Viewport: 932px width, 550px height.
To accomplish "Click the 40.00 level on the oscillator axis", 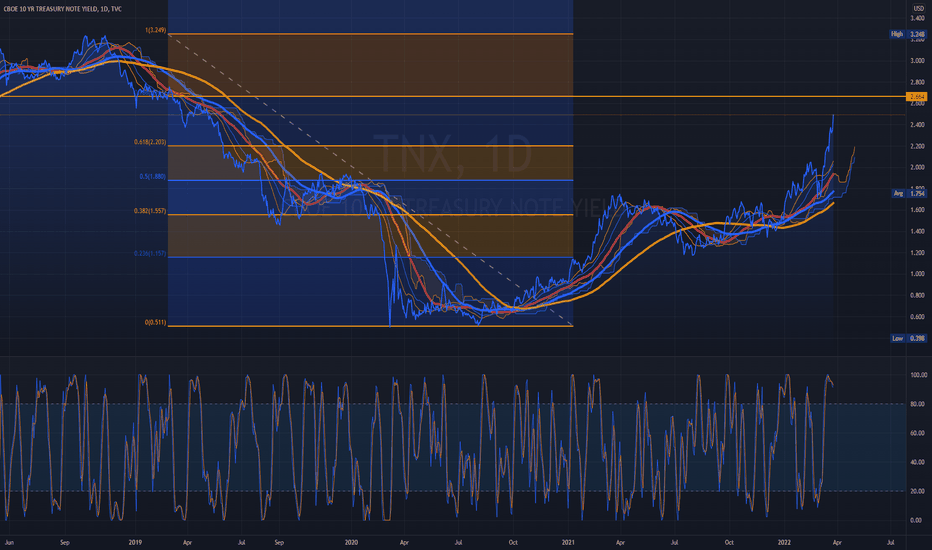I will (918, 462).
